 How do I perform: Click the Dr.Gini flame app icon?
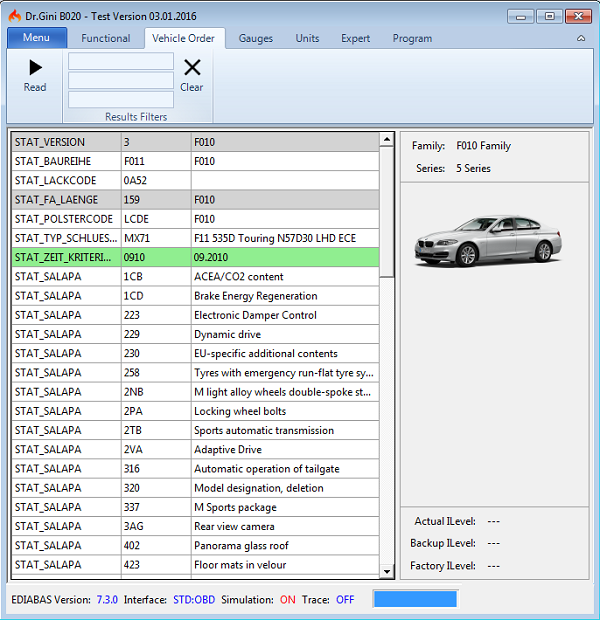pos(13,16)
